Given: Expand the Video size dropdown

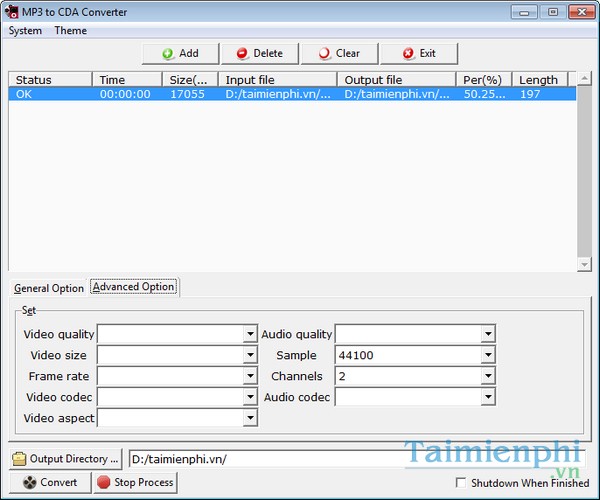Looking at the screenshot, I should pos(250,355).
